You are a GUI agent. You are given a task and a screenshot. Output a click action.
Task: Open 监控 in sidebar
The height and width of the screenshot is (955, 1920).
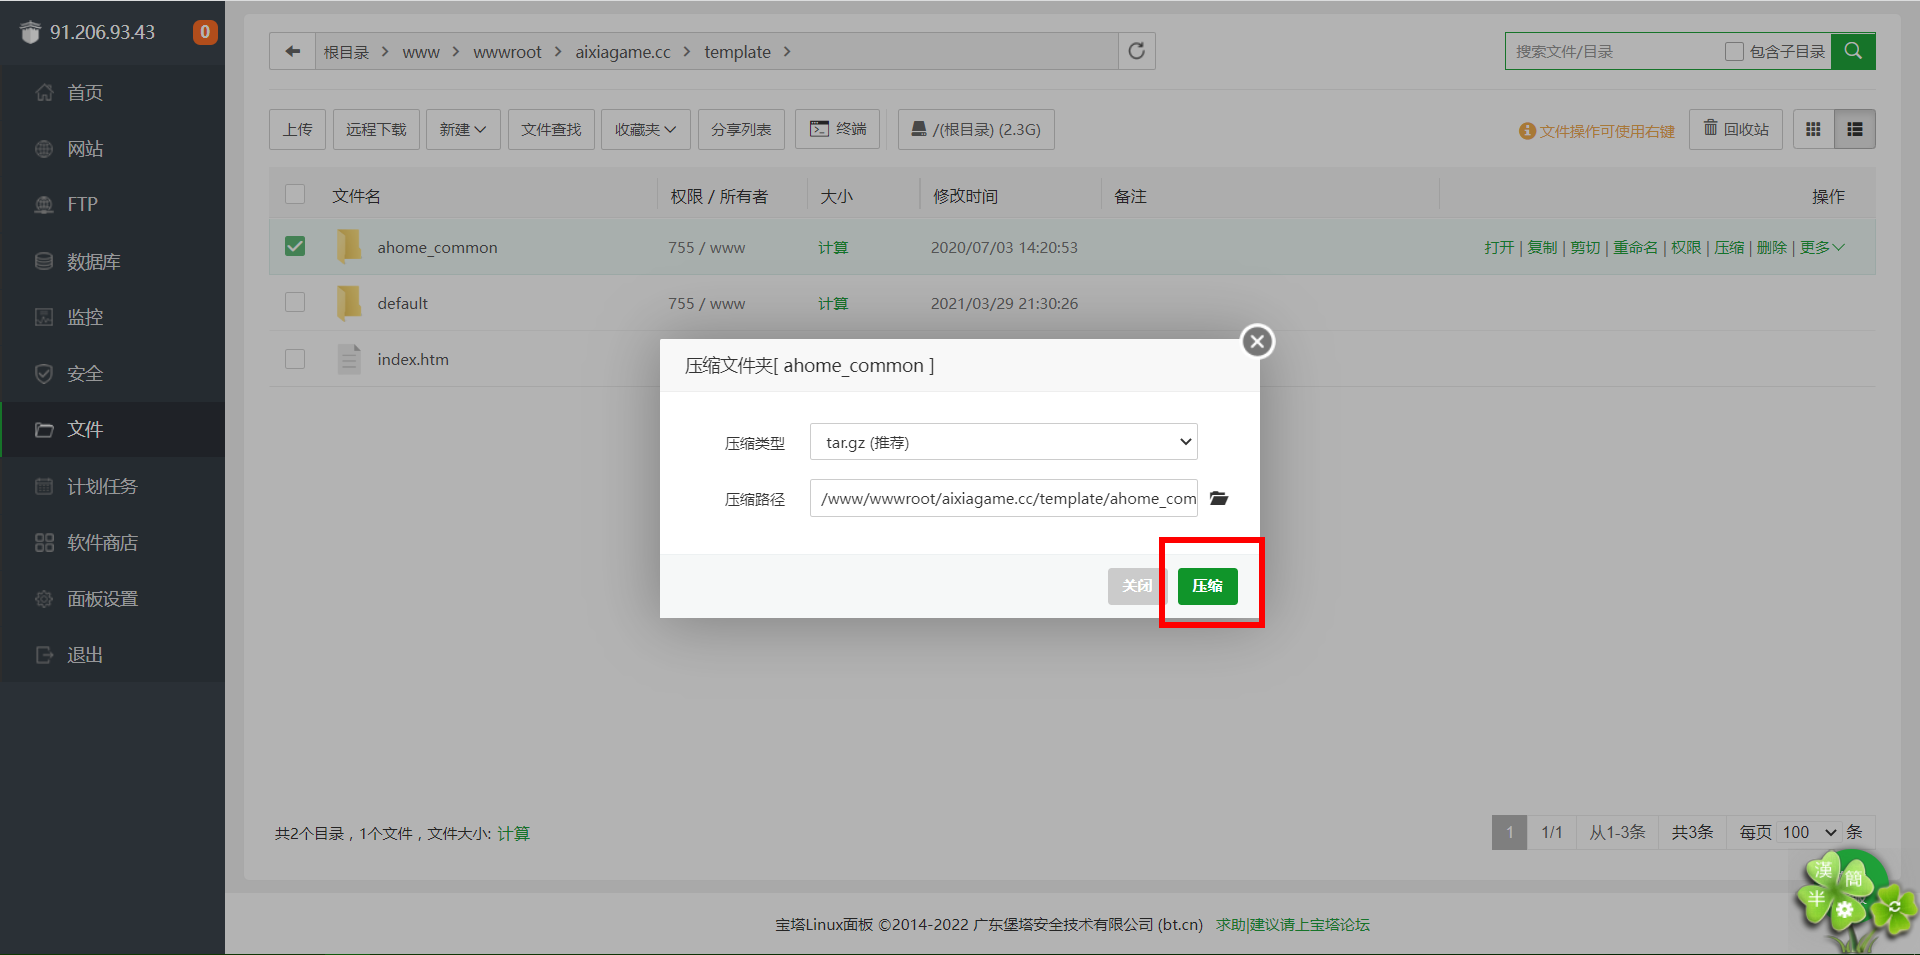point(112,317)
